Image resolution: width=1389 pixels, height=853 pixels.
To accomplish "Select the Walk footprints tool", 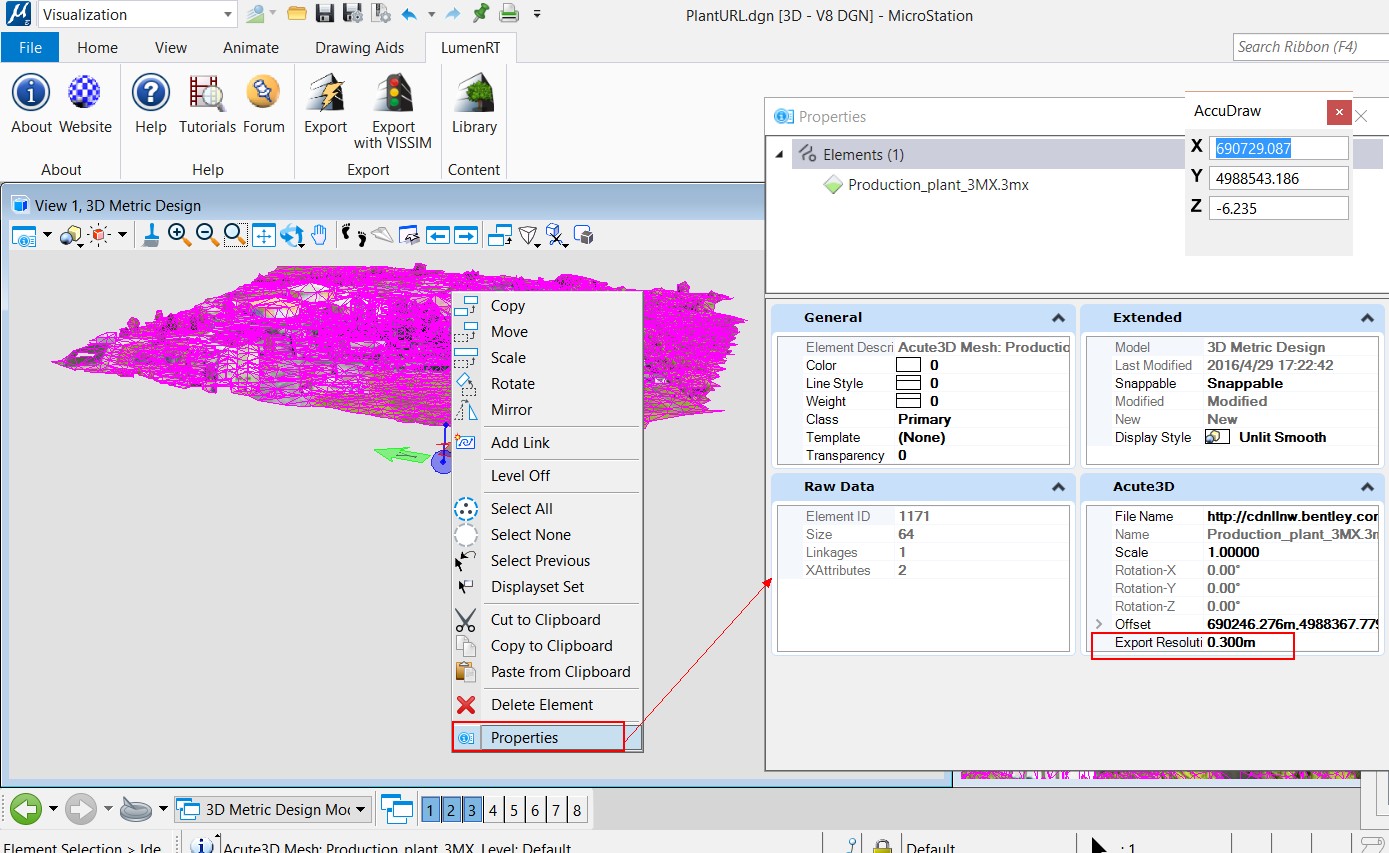I will 353,235.
